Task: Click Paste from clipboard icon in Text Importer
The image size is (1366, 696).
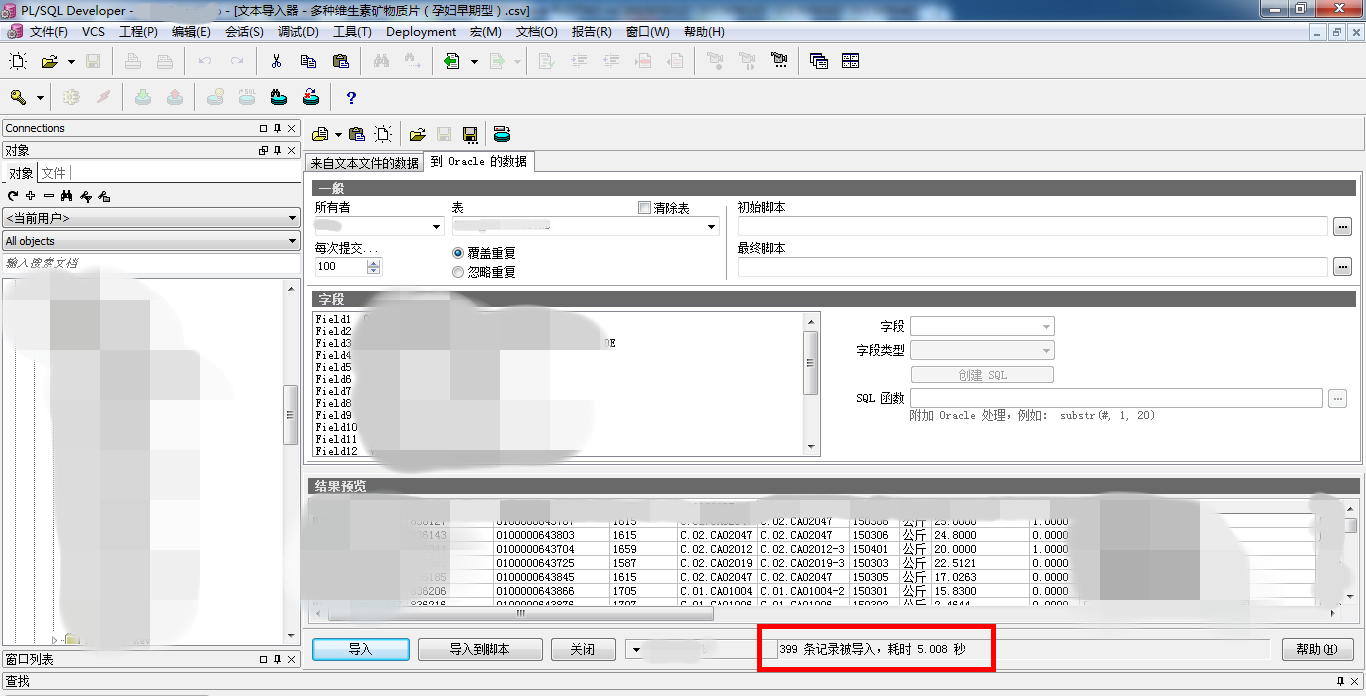Action: pos(357,134)
